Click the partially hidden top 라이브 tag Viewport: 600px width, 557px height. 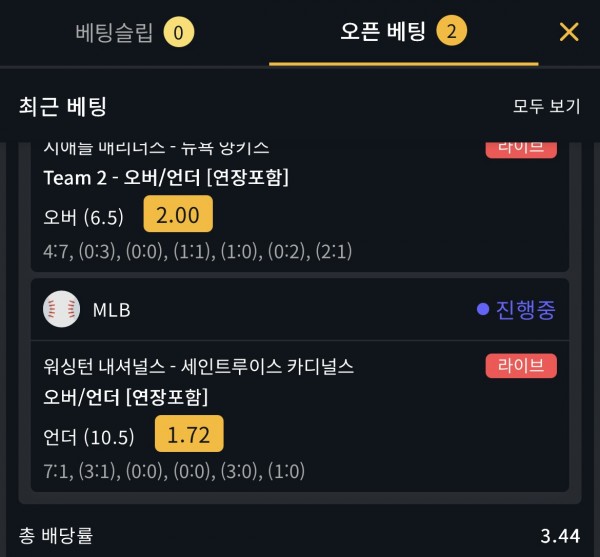[x=521, y=149]
